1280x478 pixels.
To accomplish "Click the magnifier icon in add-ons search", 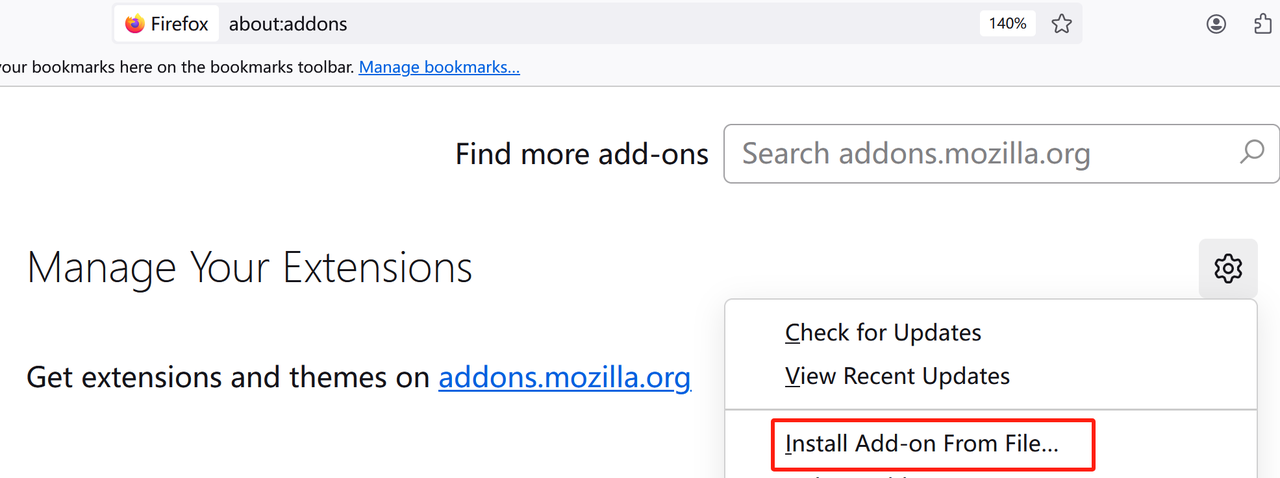I will (1251, 153).
